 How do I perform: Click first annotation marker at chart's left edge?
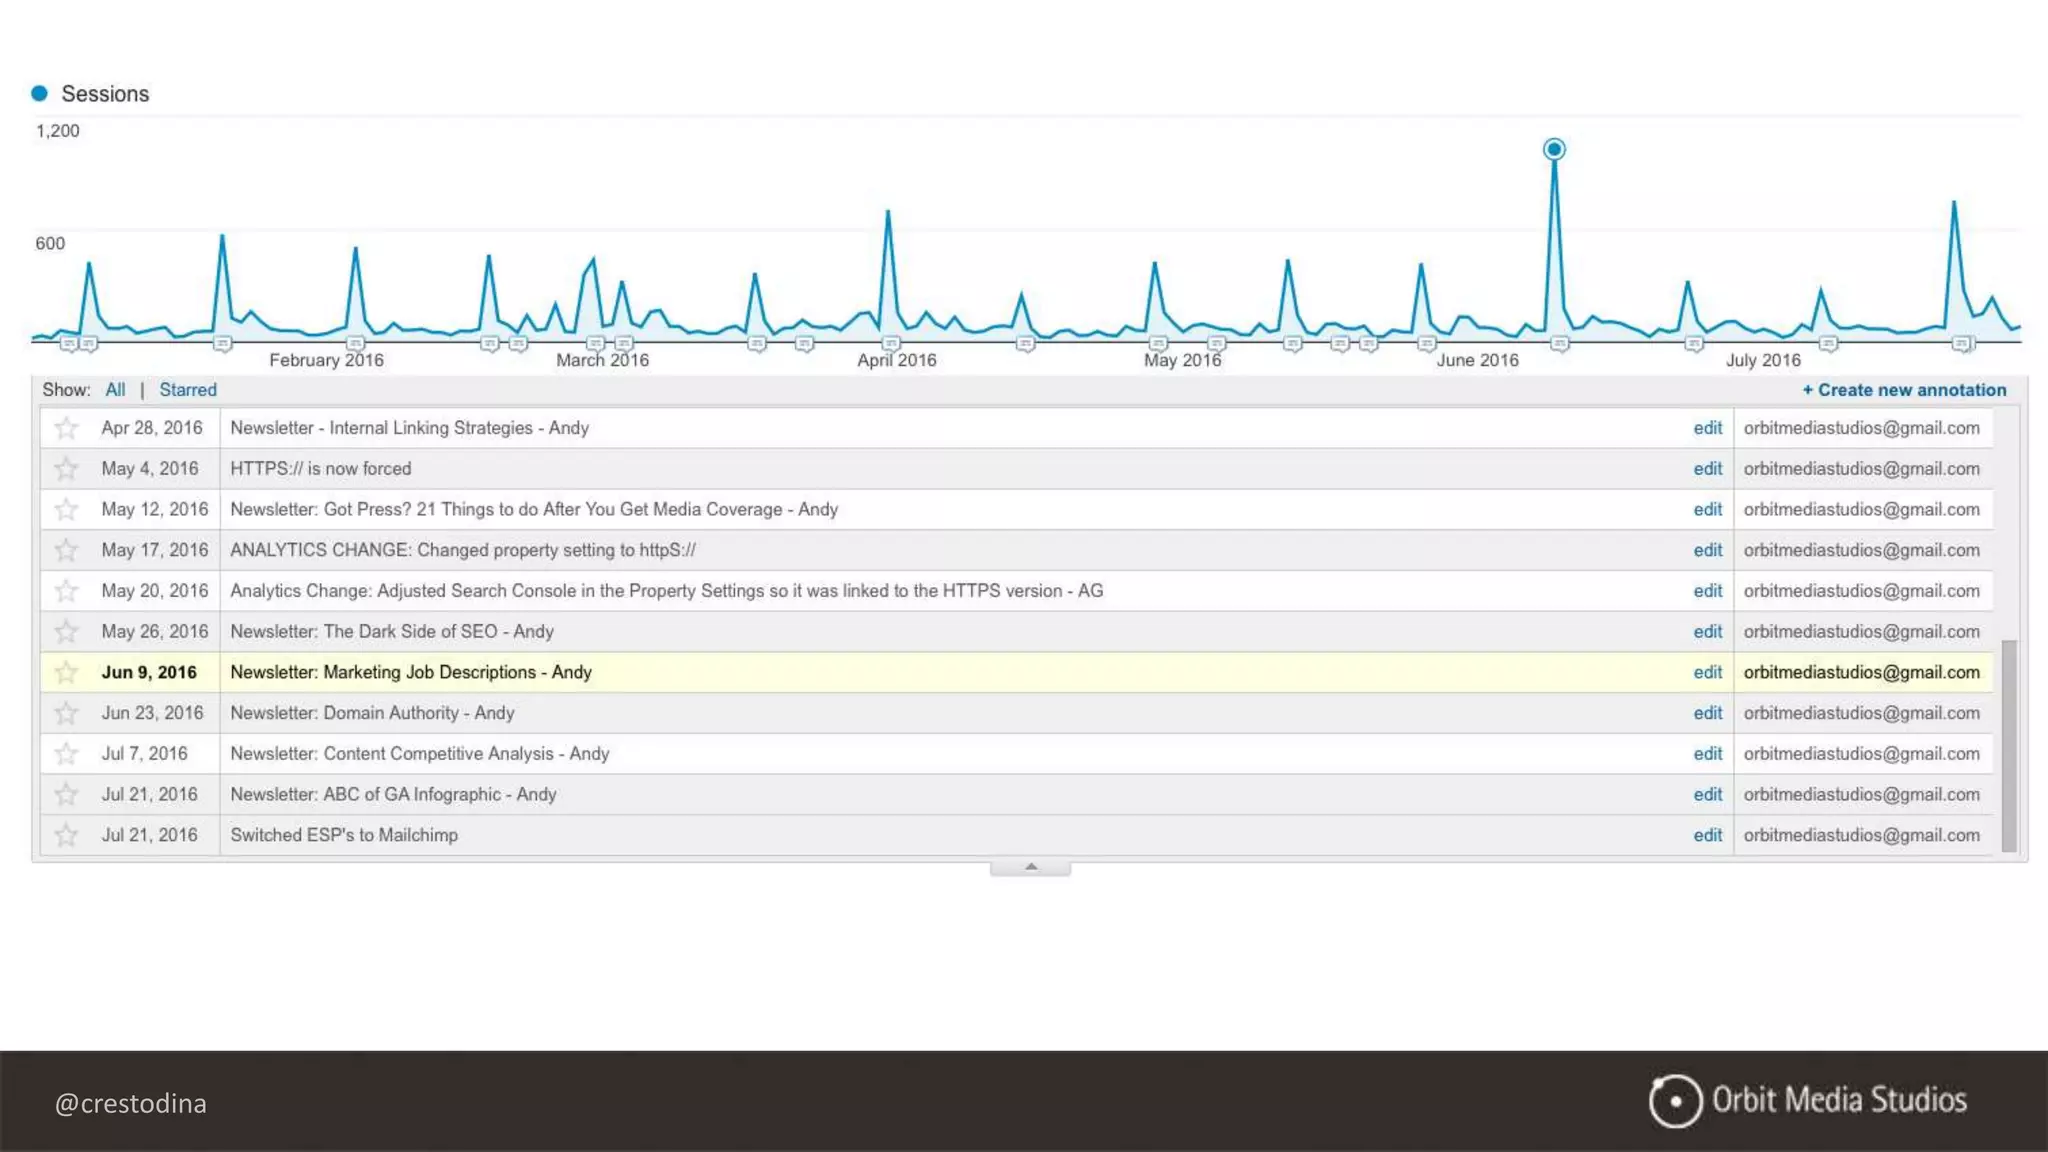pos(68,344)
